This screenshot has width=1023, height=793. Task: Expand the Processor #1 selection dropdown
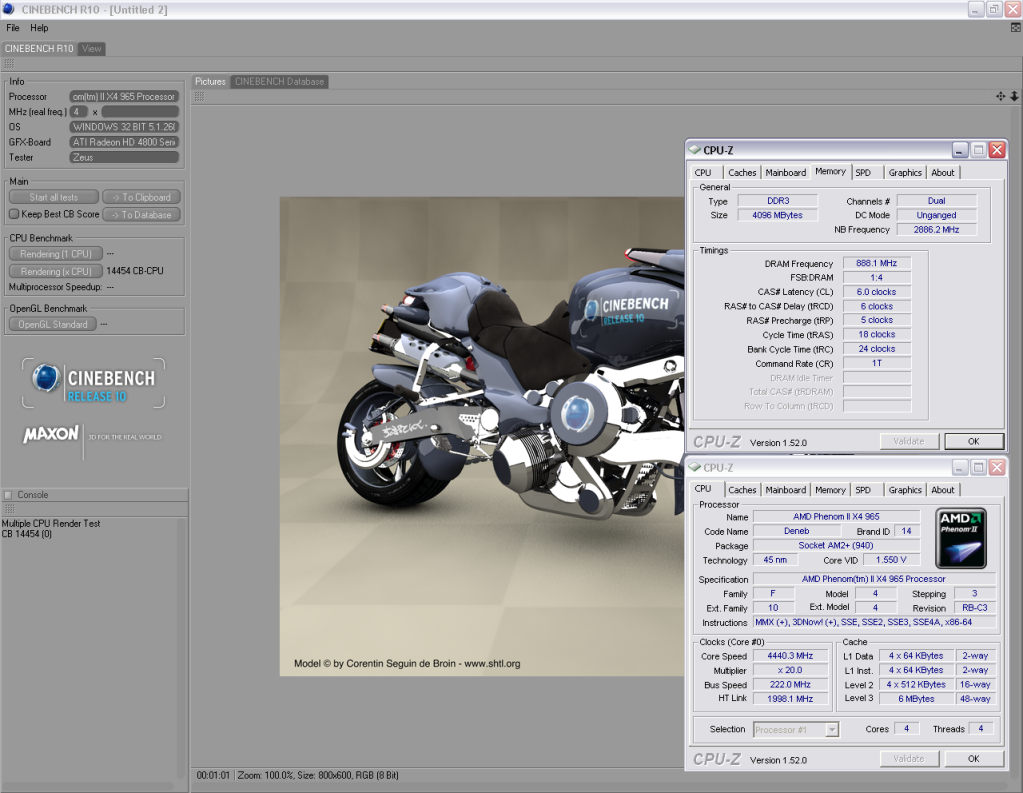tap(832, 730)
